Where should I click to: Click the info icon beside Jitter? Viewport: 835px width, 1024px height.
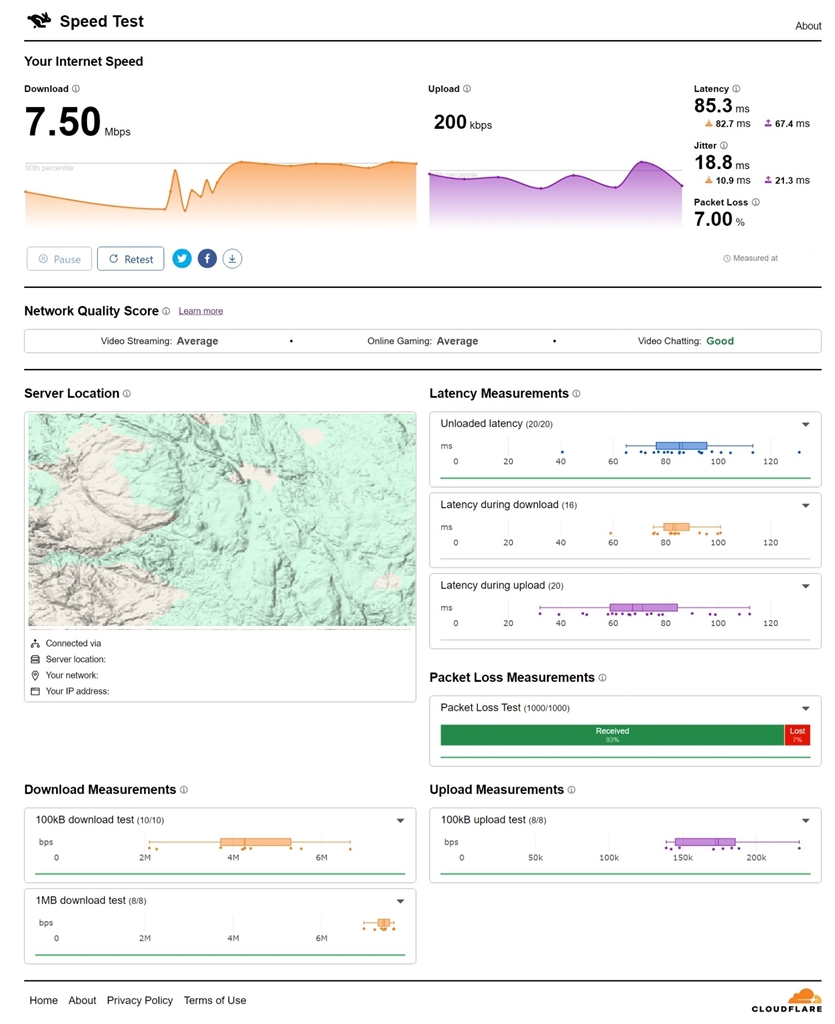click(723, 146)
